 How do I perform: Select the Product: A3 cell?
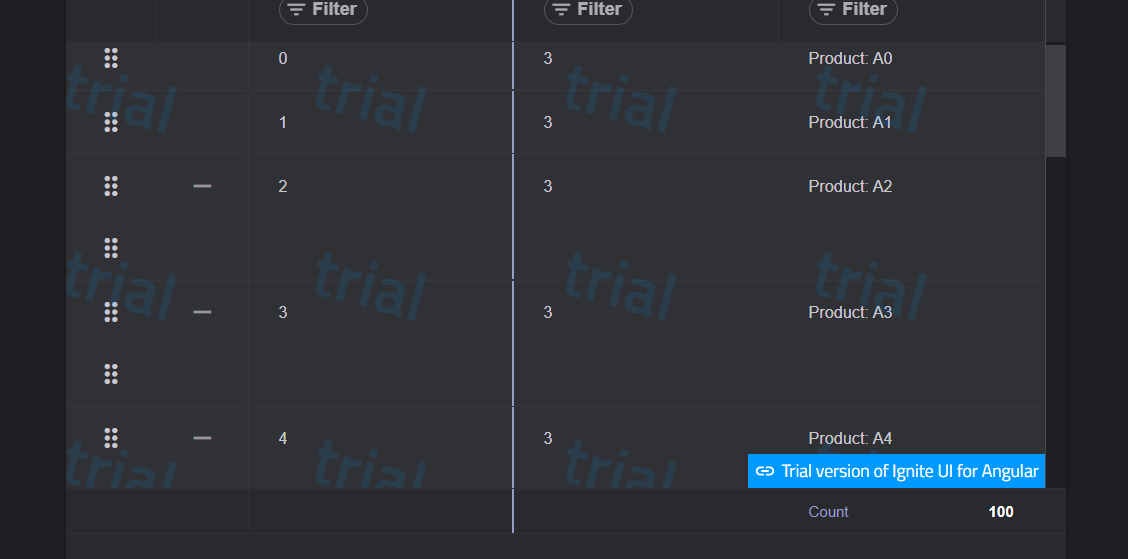pos(911,343)
